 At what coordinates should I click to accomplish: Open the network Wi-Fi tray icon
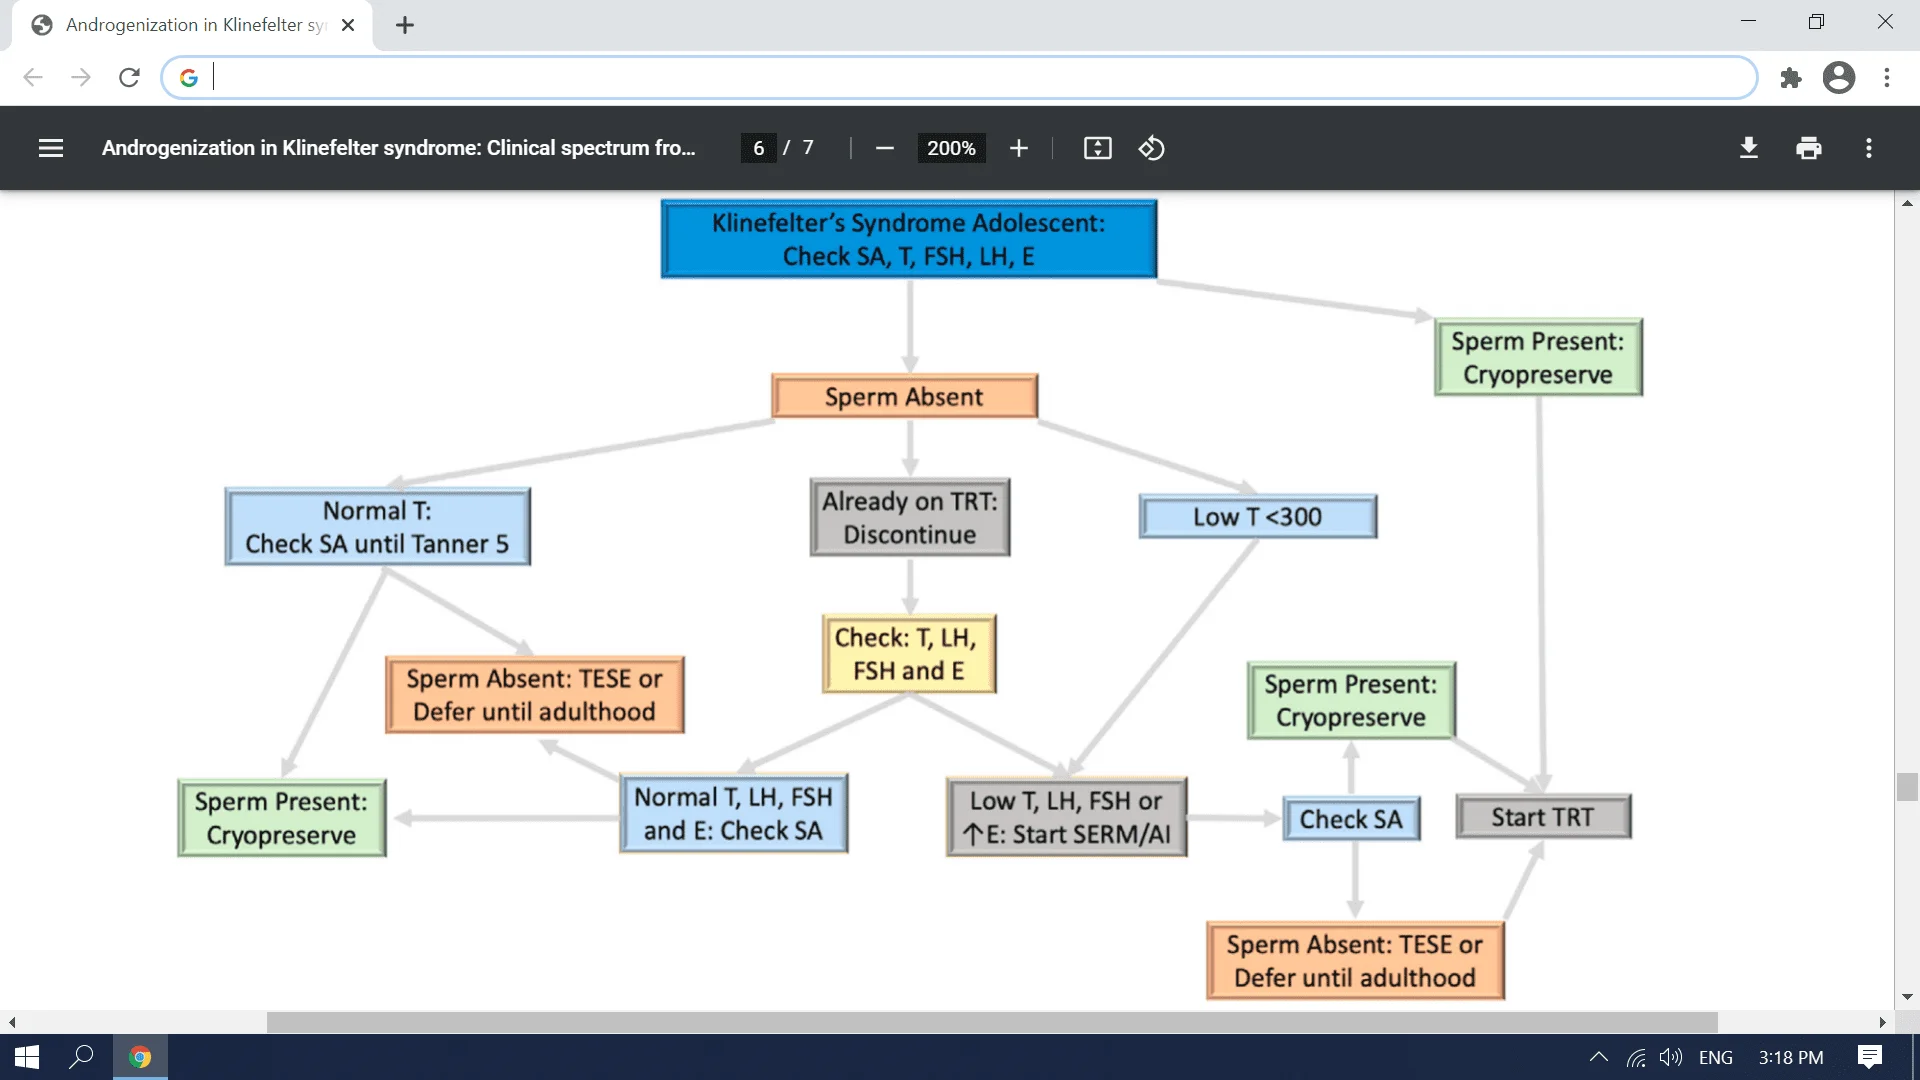tap(1636, 1057)
